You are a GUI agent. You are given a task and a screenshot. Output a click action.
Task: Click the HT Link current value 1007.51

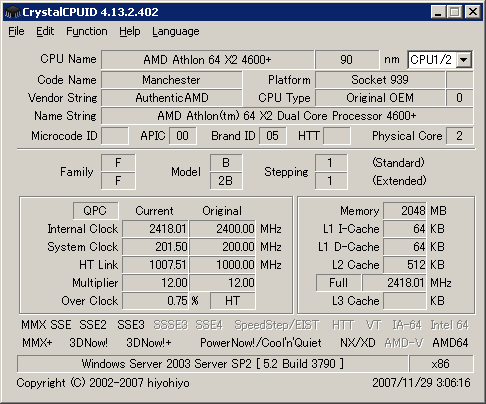155,265
